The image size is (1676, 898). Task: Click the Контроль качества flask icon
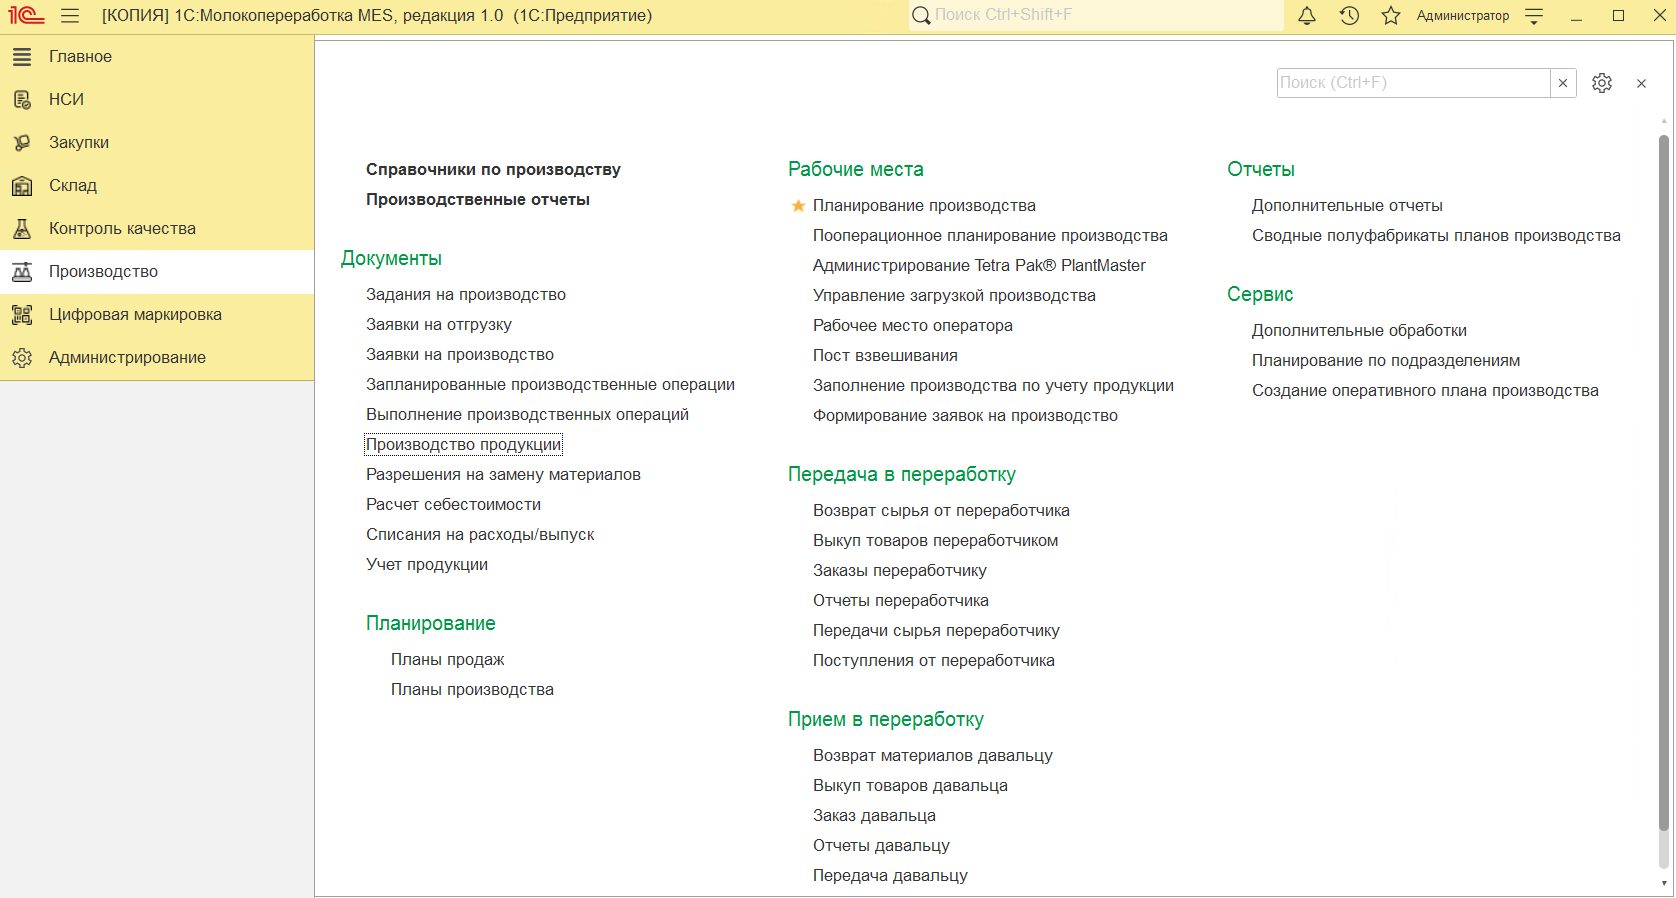[22, 229]
